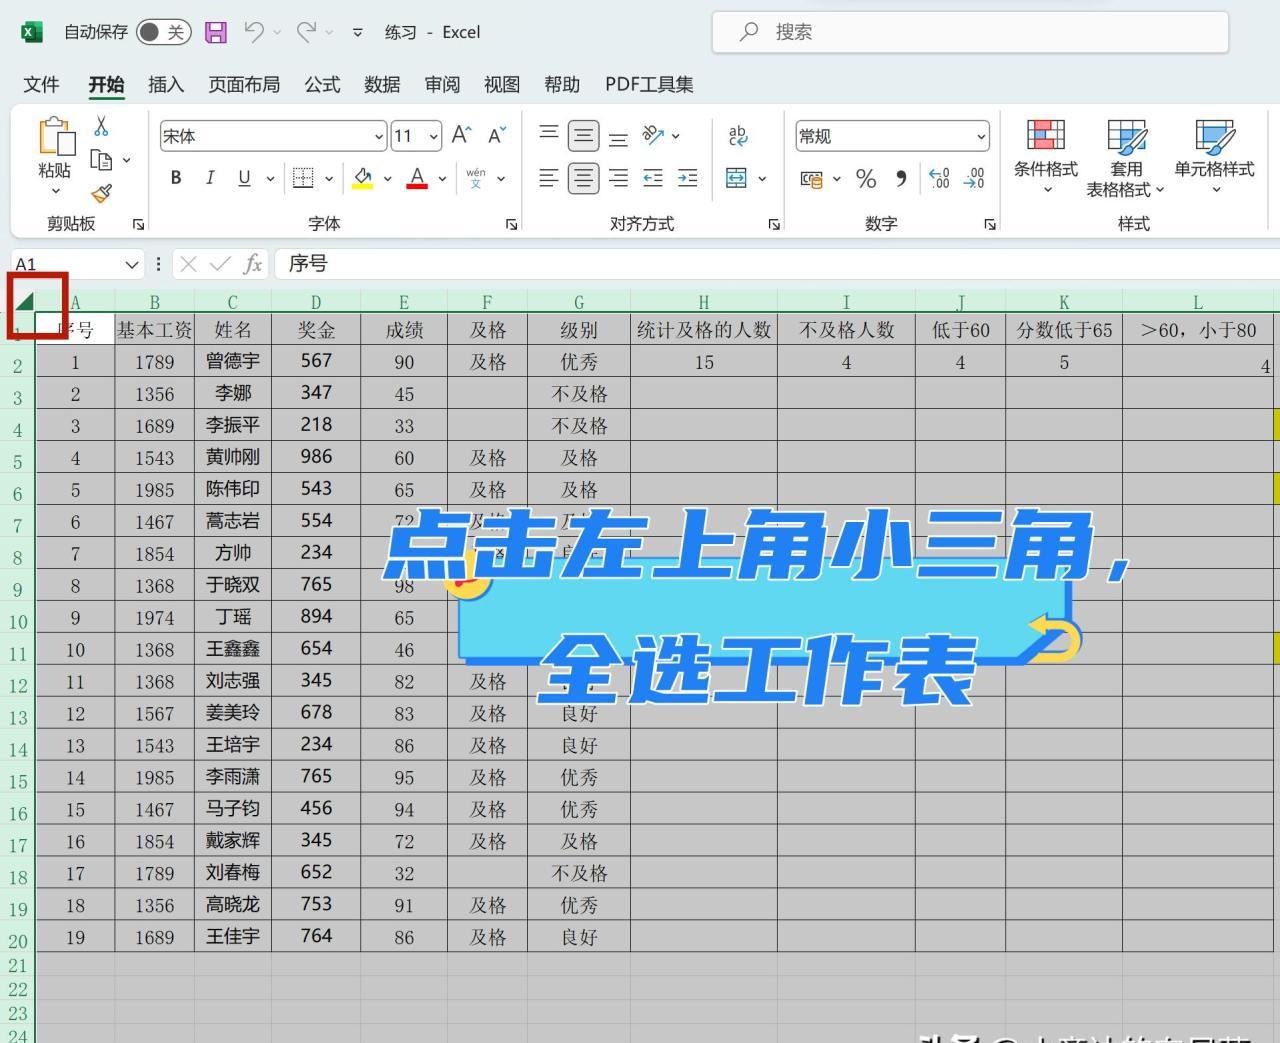Screen dimensions: 1280x1043
Task: Click Decrease Decimal icon
Action: pyautogui.click(x=974, y=179)
